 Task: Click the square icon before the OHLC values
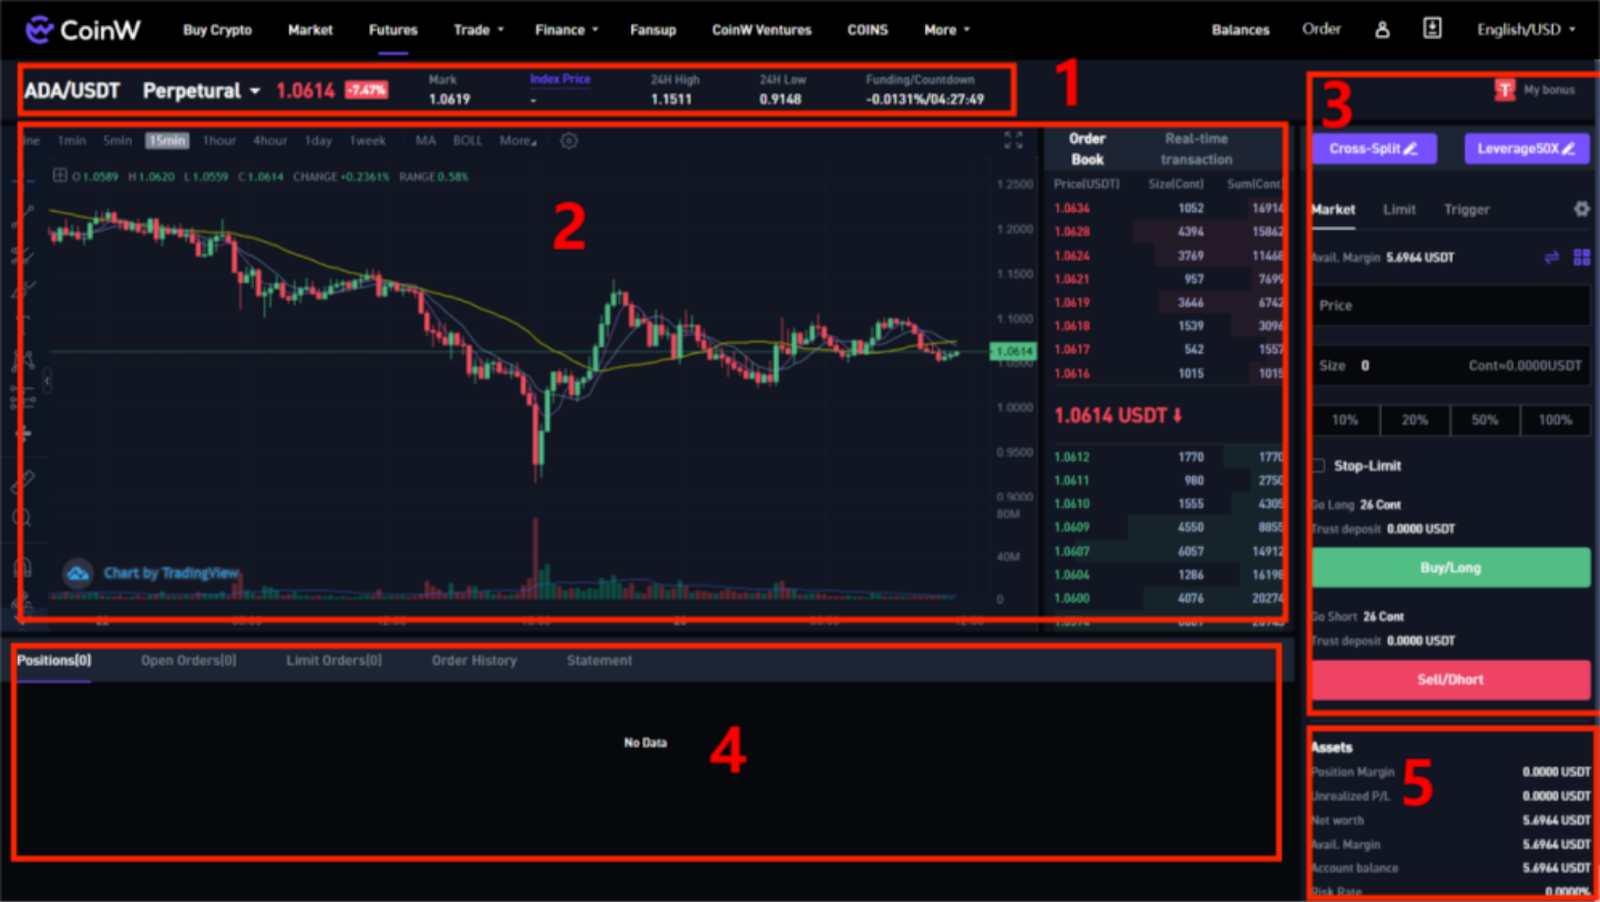pos(60,176)
